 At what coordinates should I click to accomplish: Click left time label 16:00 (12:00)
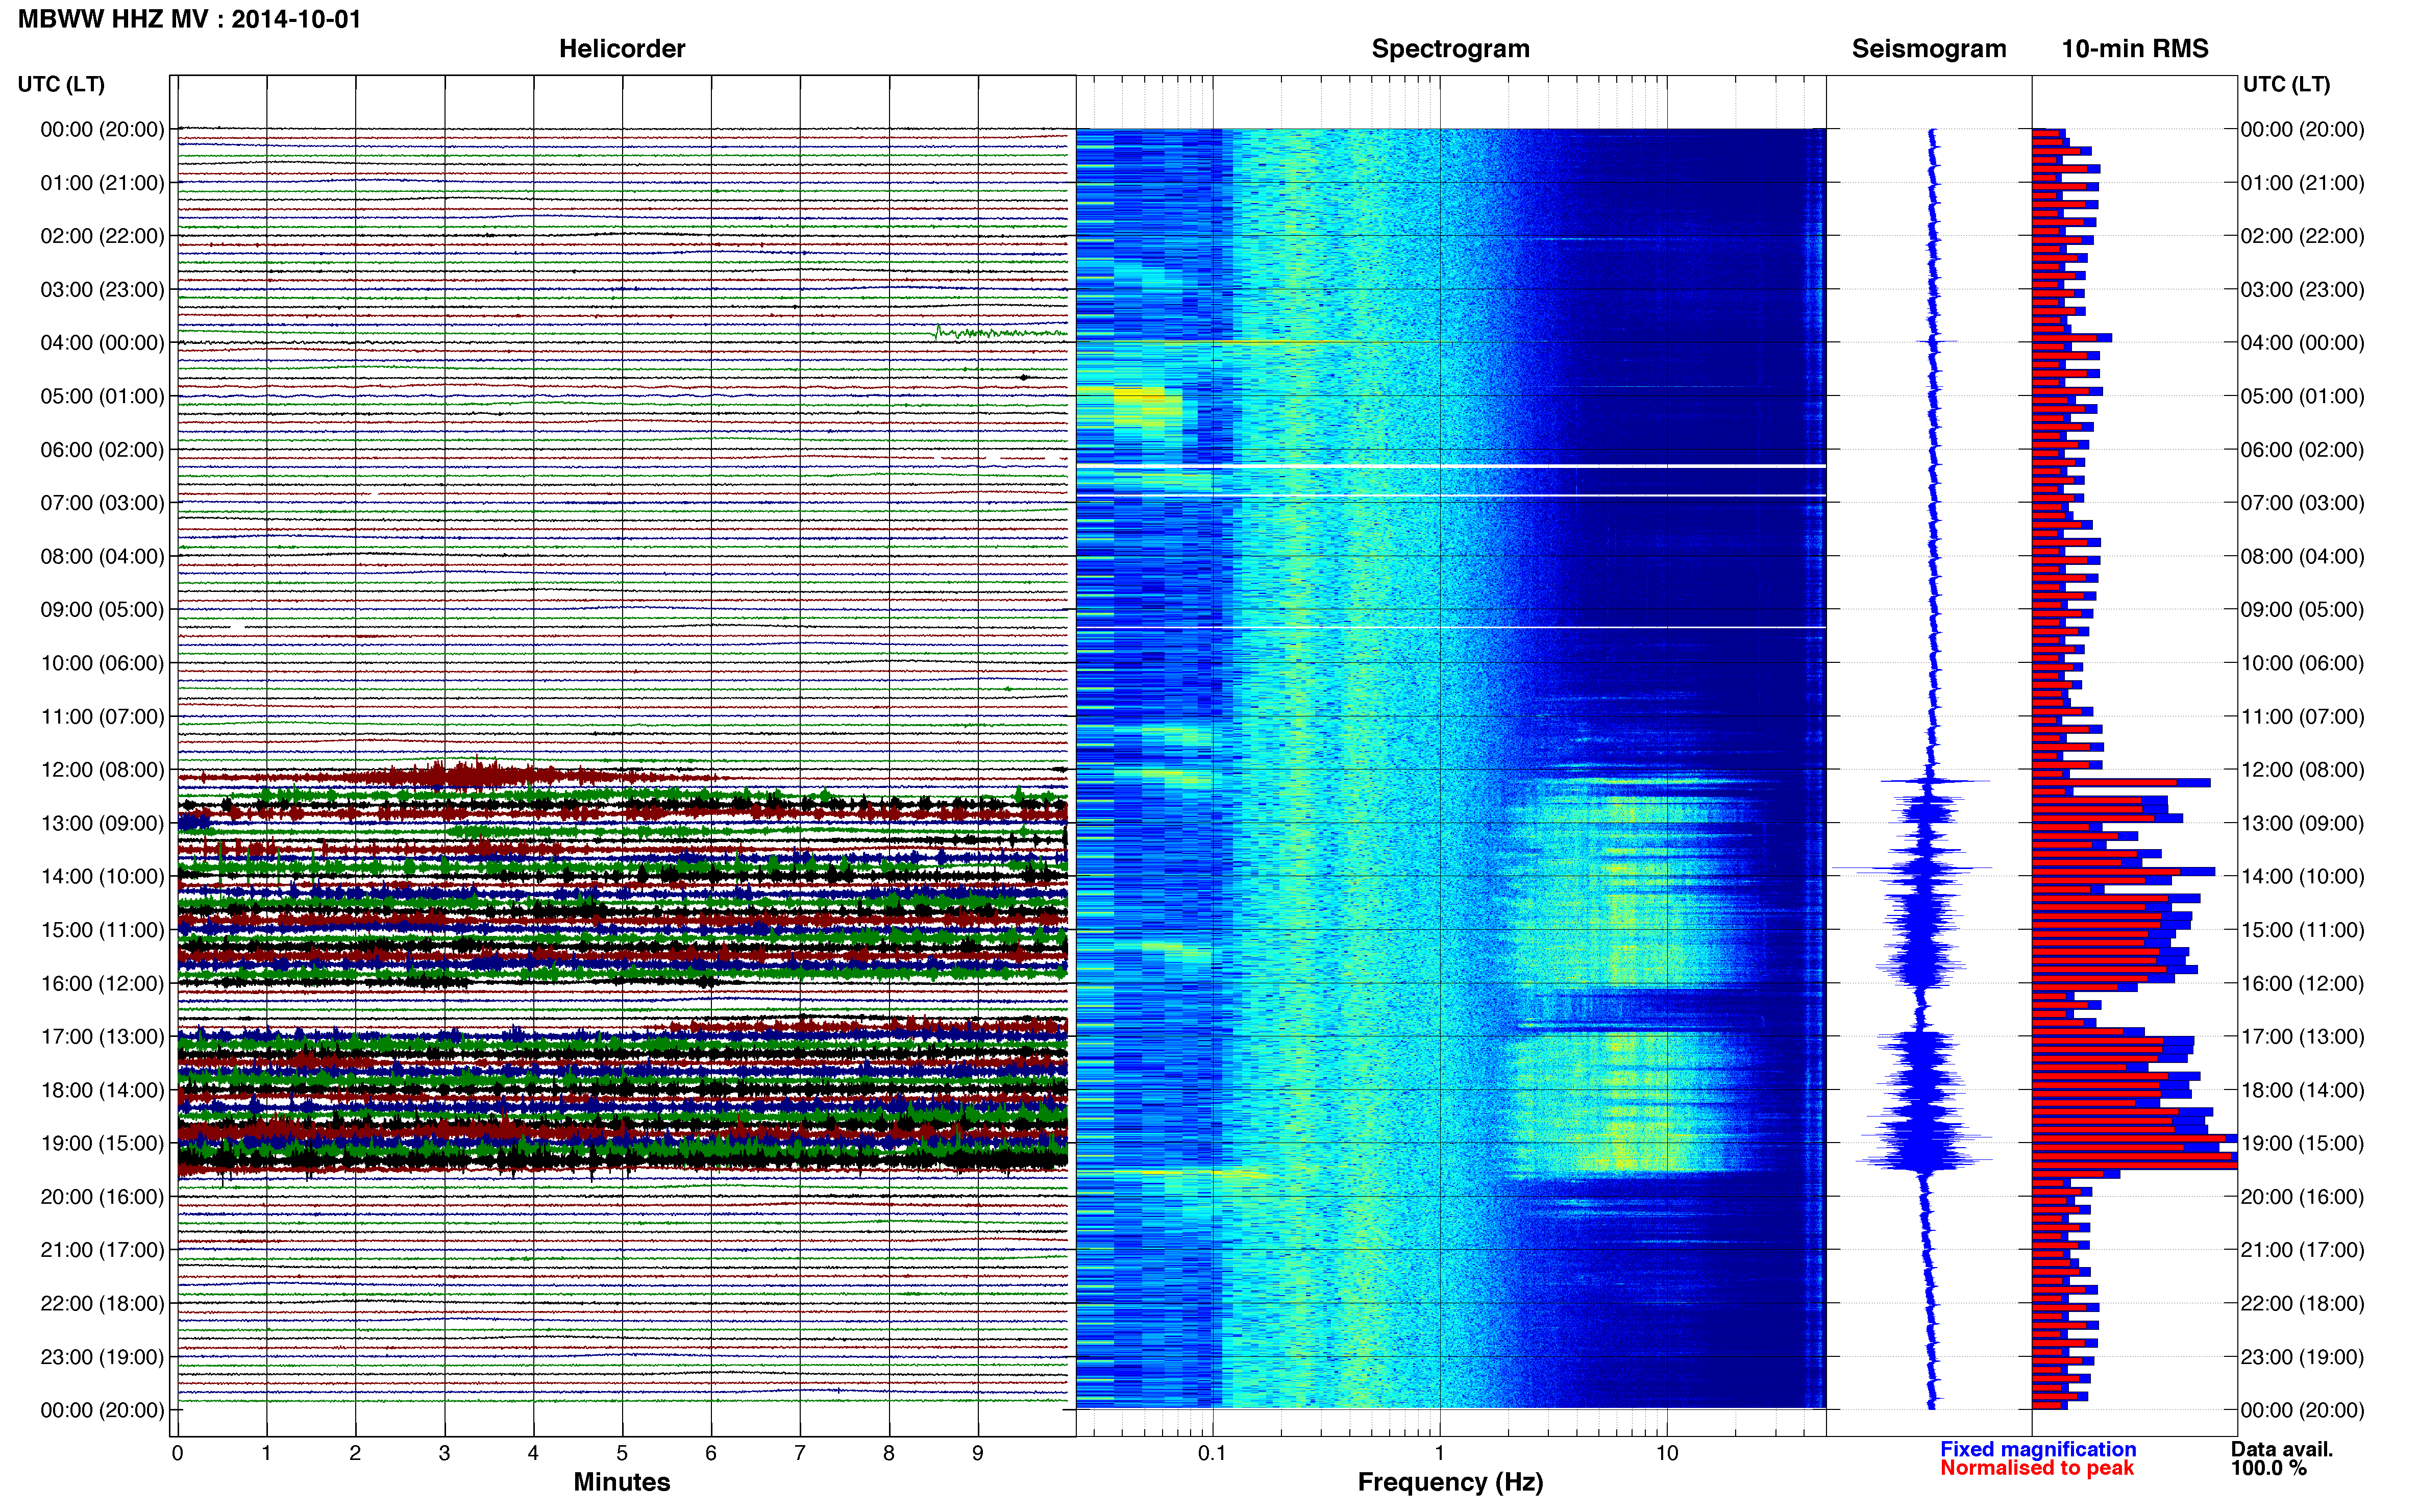pos(102,983)
